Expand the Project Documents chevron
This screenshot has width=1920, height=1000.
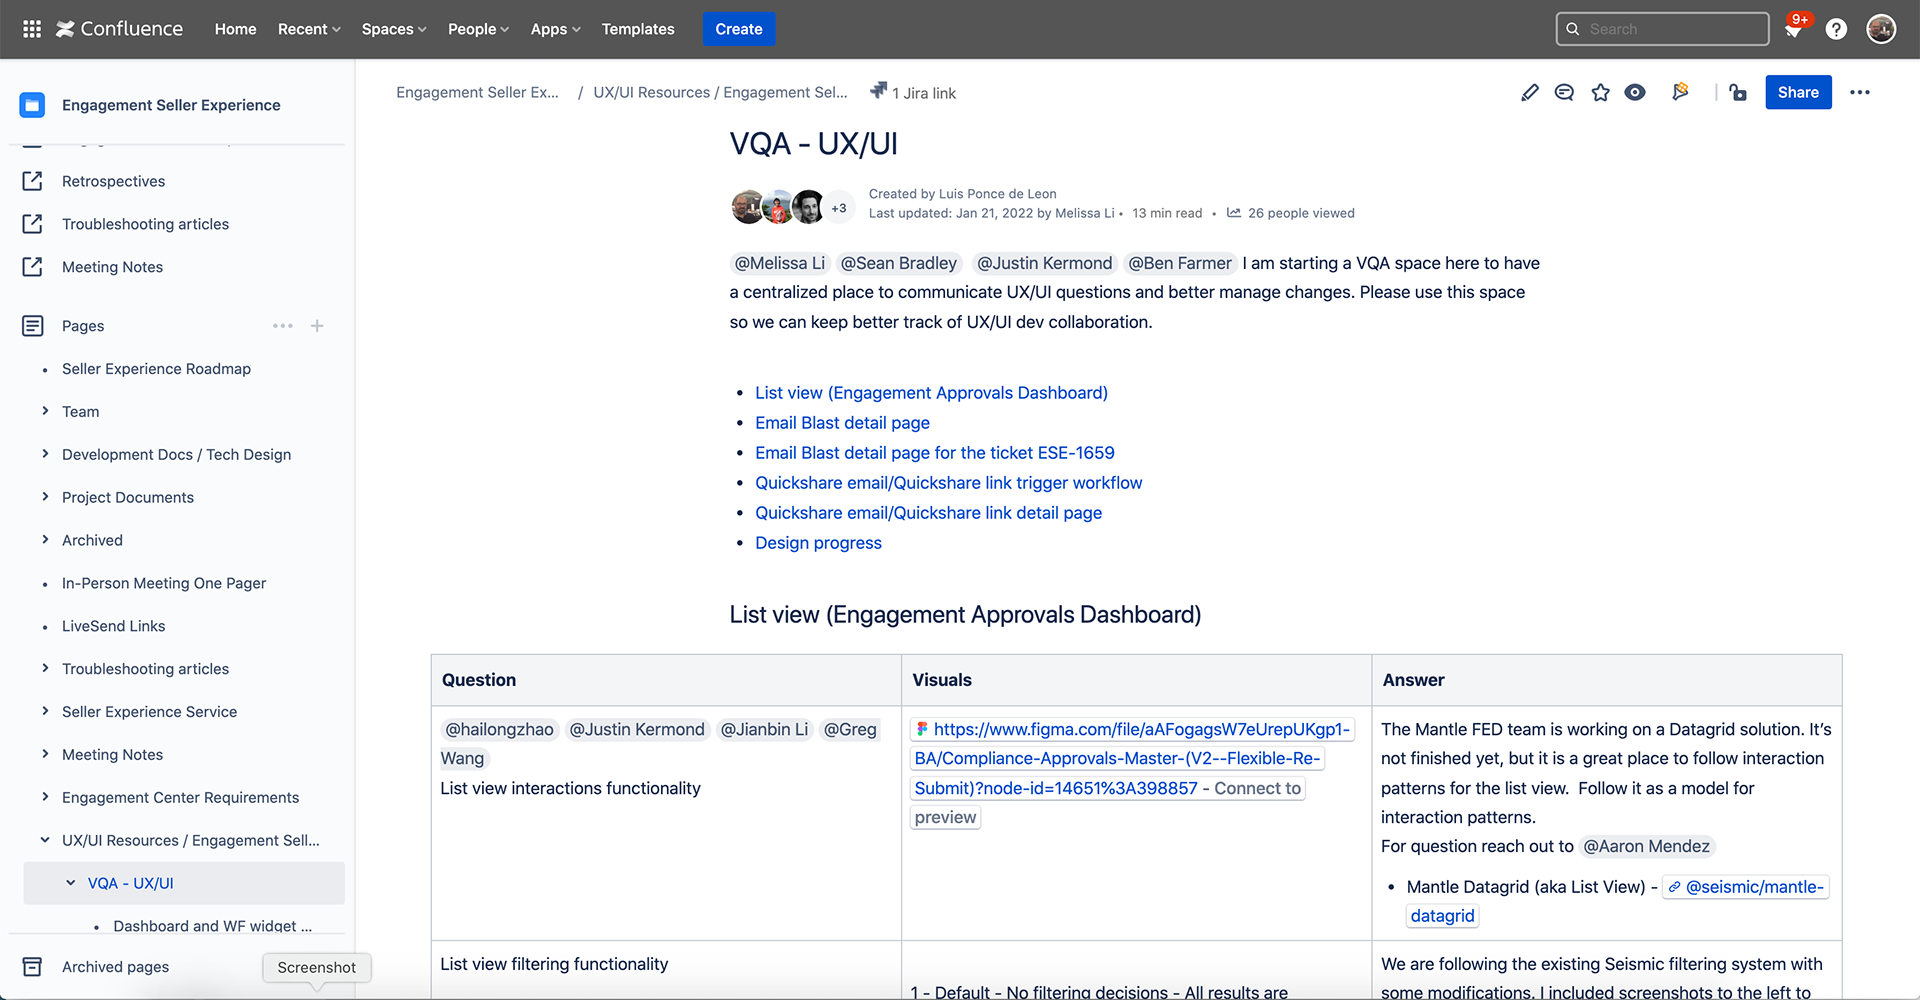point(45,497)
